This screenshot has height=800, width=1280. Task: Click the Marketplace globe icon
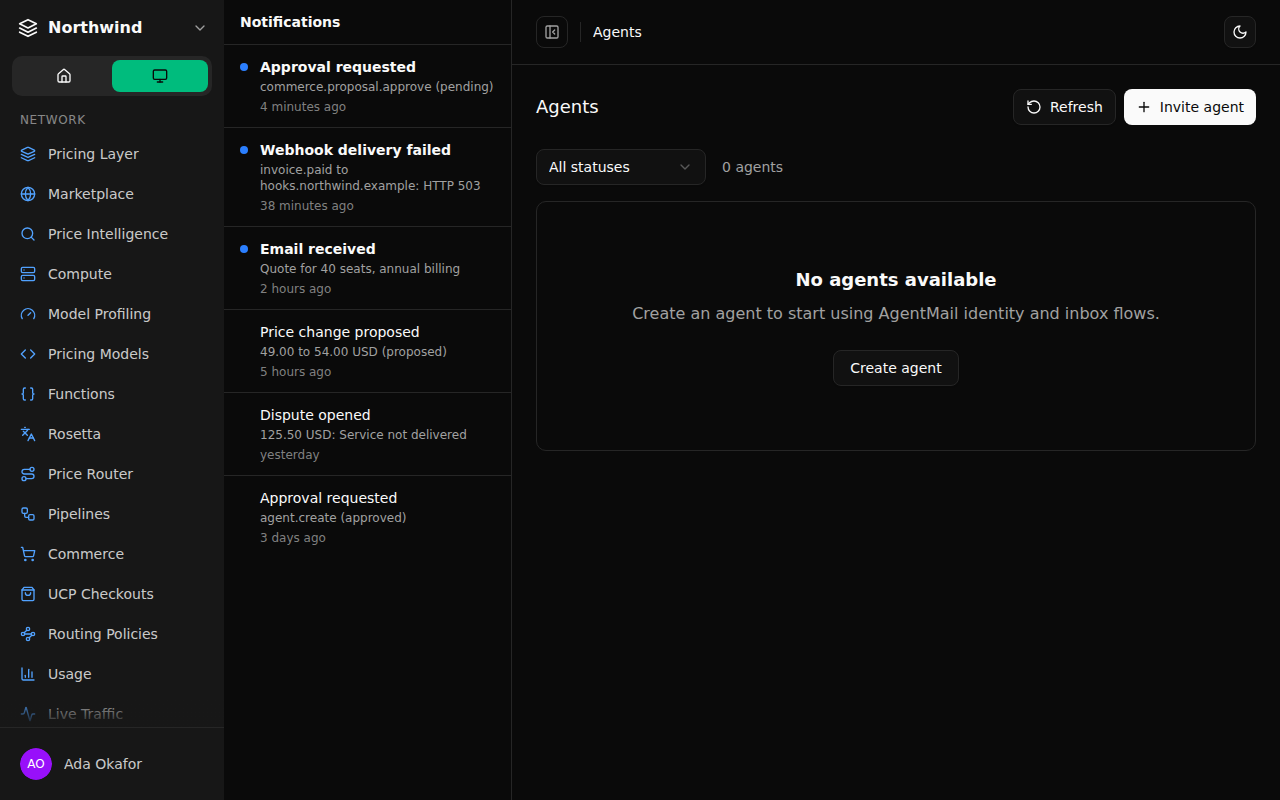tap(28, 194)
